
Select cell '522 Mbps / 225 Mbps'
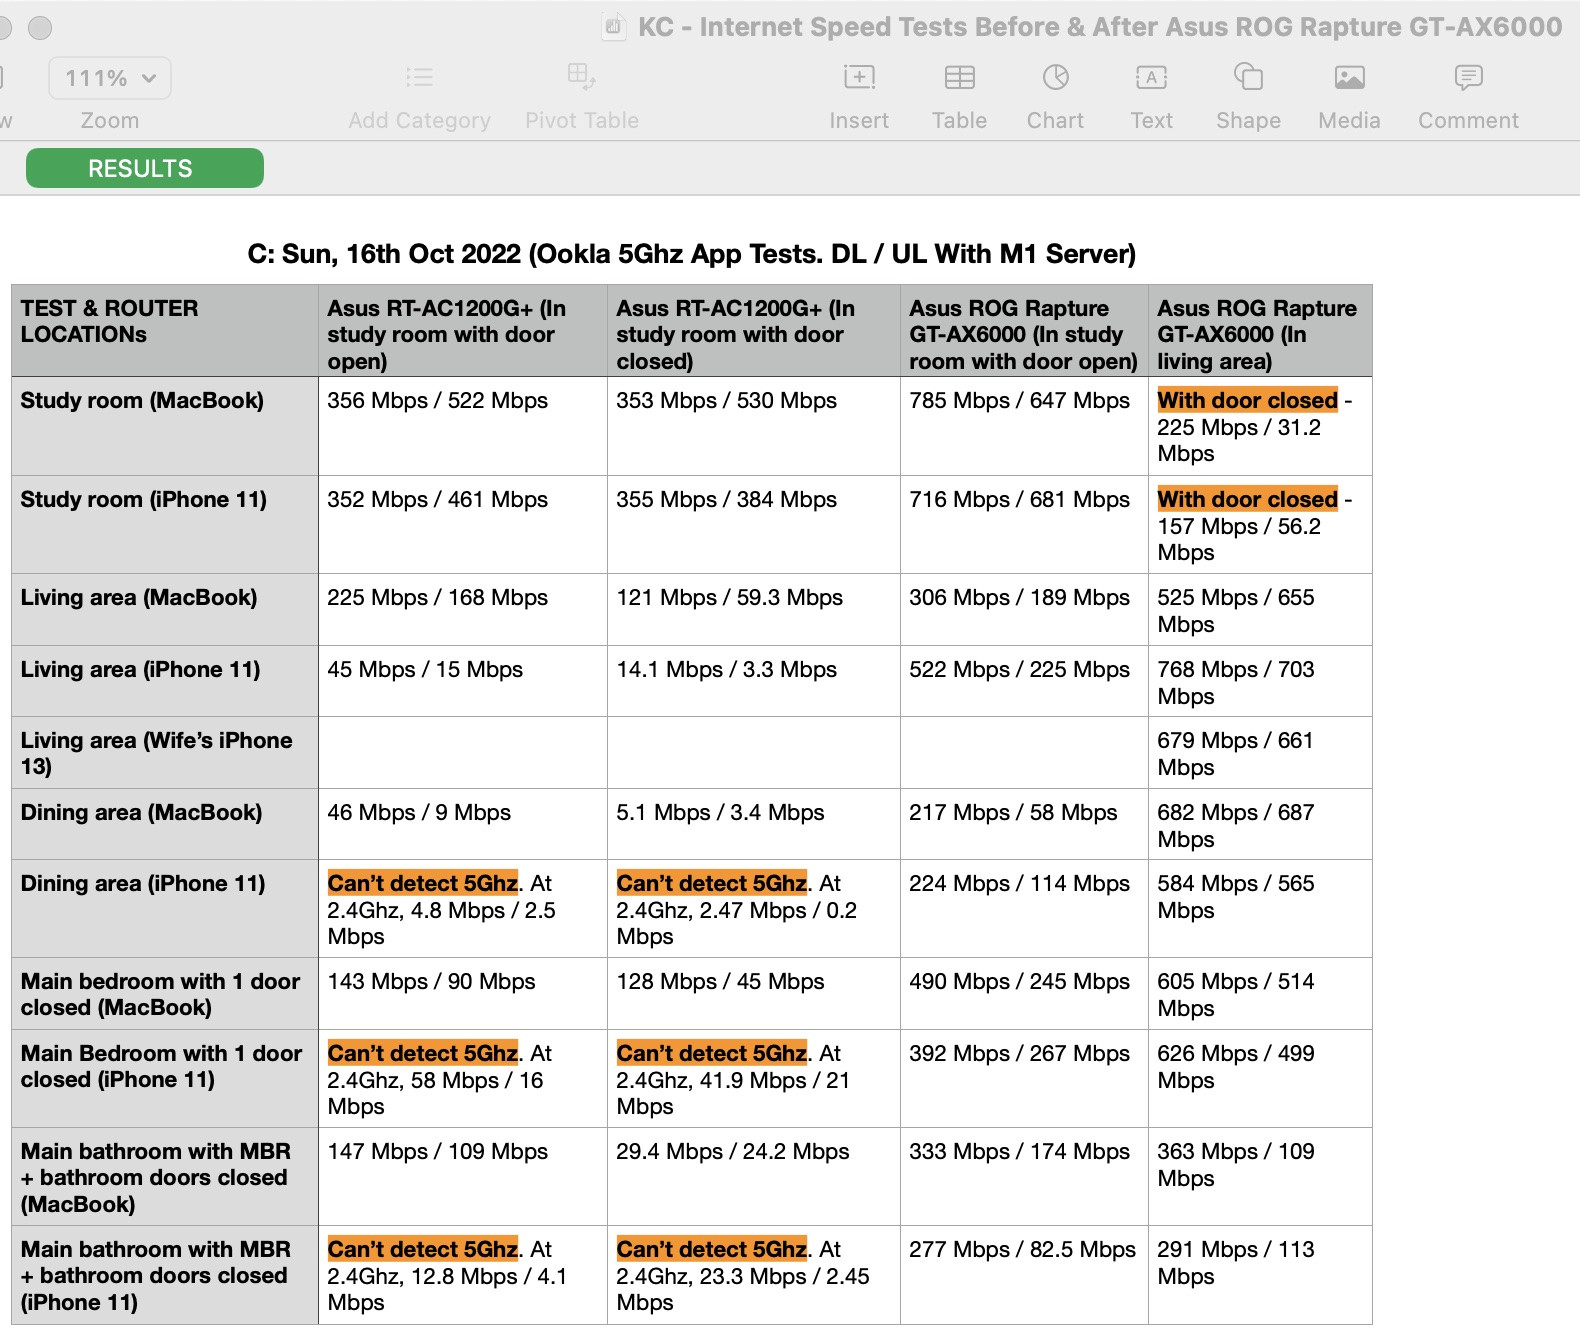pos(1025,681)
